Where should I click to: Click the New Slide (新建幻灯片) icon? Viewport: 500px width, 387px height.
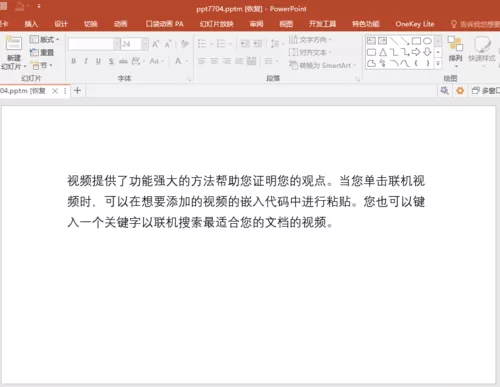[14, 43]
